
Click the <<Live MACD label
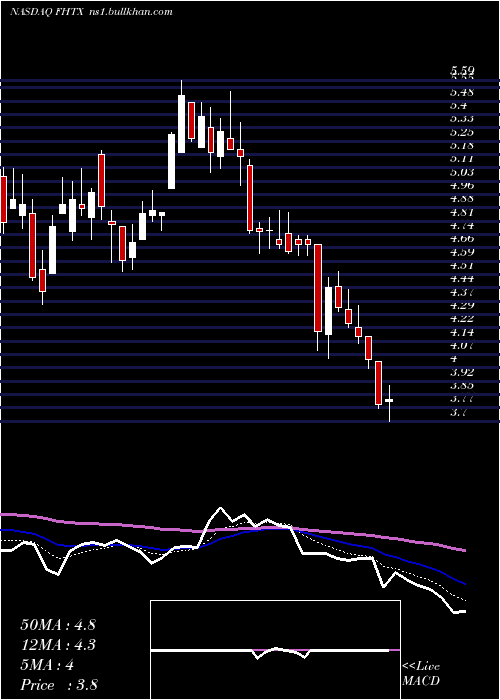click(421, 674)
